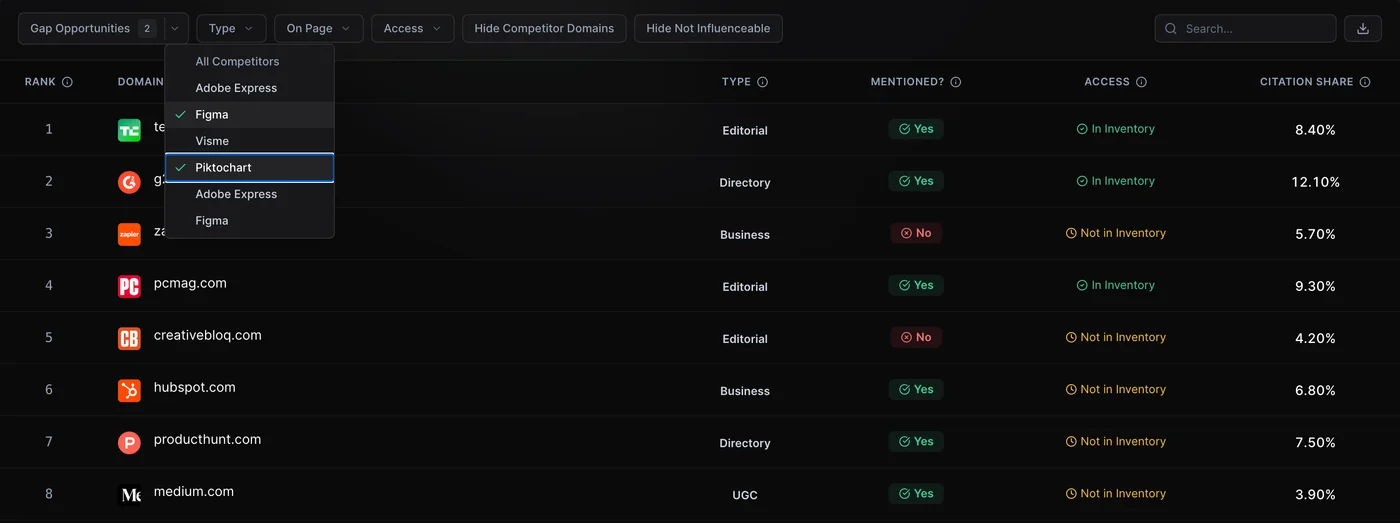Click the producthunt.com domain name

click(x=207, y=439)
